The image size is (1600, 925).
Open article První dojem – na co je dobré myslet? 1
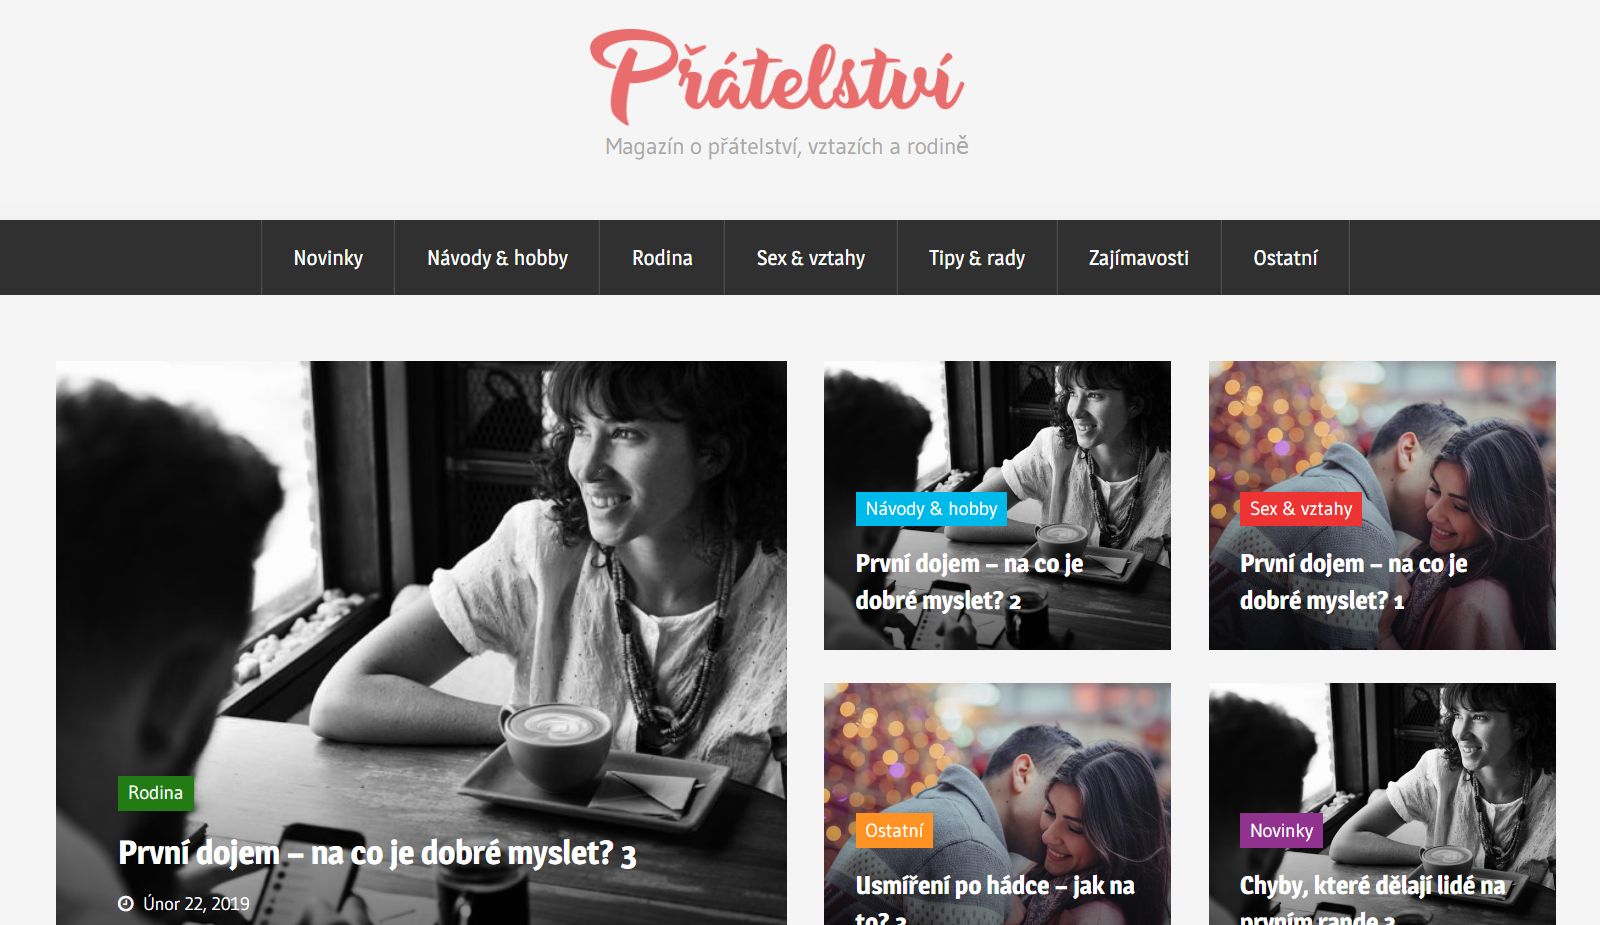tap(1354, 582)
